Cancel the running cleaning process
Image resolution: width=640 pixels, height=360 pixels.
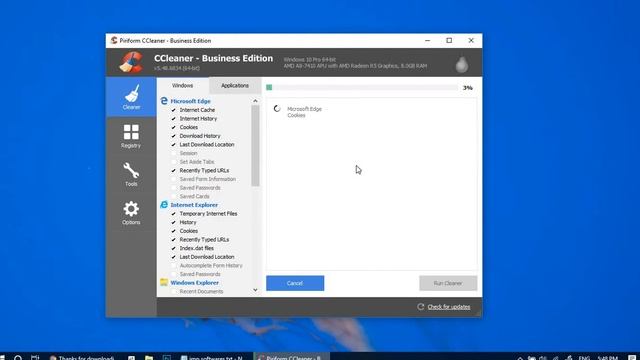click(x=295, y=283)
